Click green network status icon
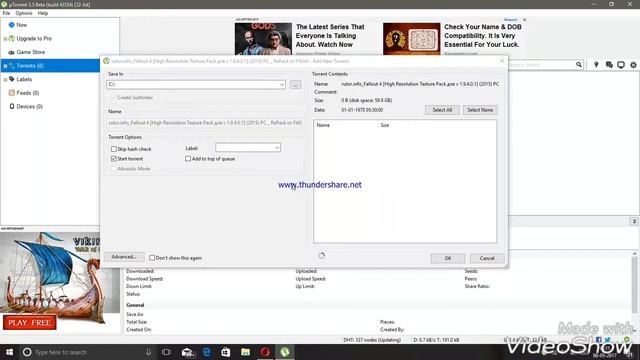 627,340
